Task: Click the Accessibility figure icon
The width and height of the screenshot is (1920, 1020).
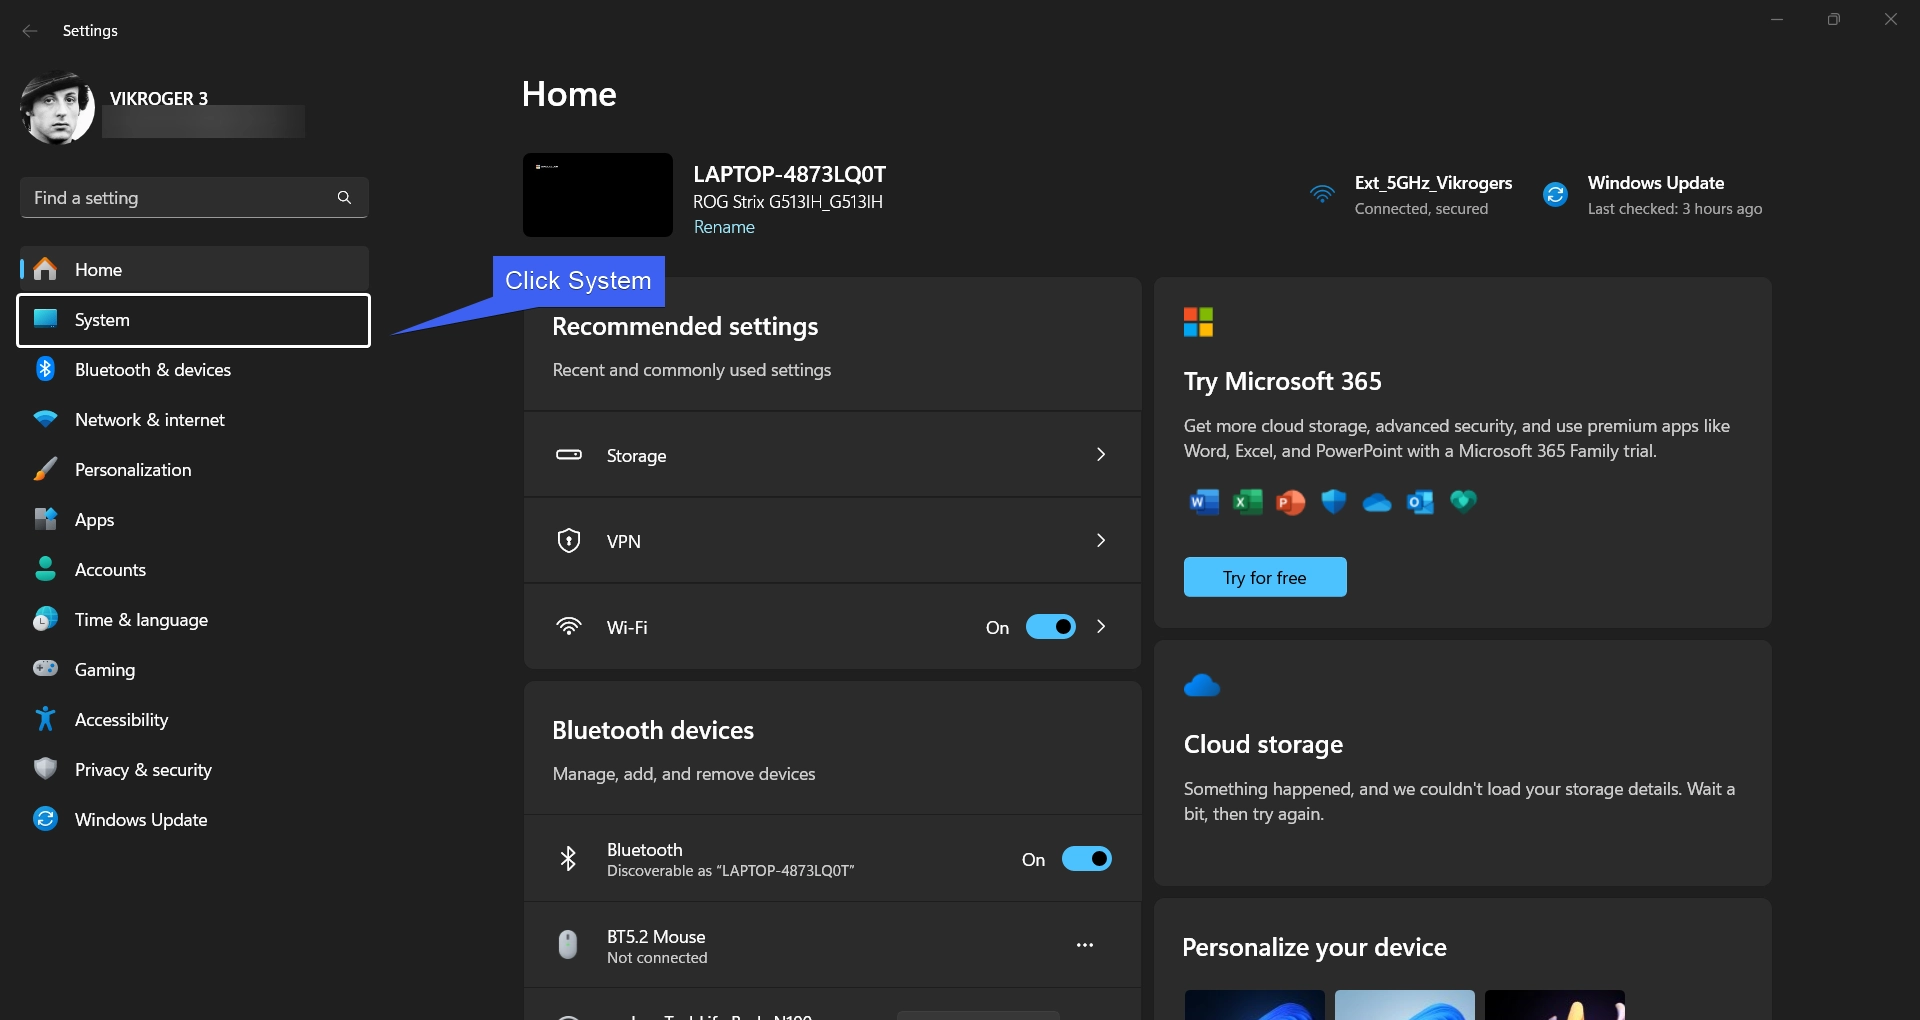Action: [x=45, y=719]
